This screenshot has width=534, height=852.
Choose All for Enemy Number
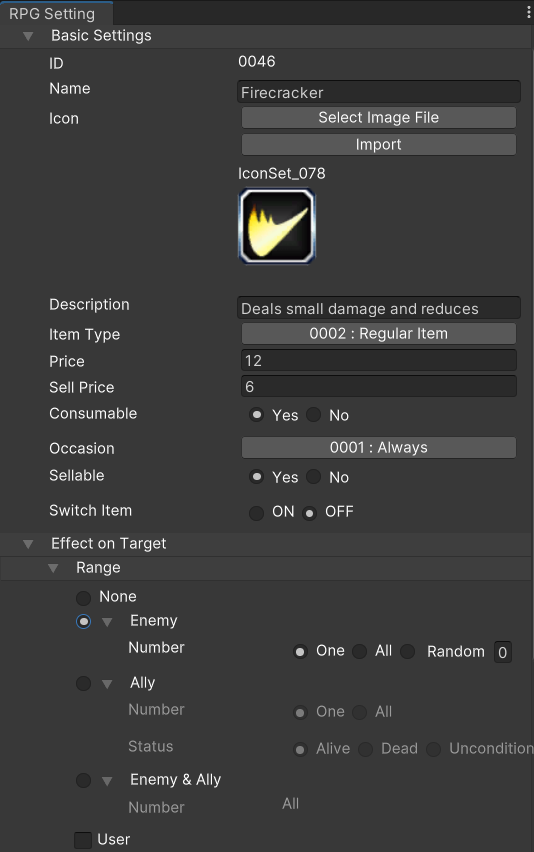(360, 651)
